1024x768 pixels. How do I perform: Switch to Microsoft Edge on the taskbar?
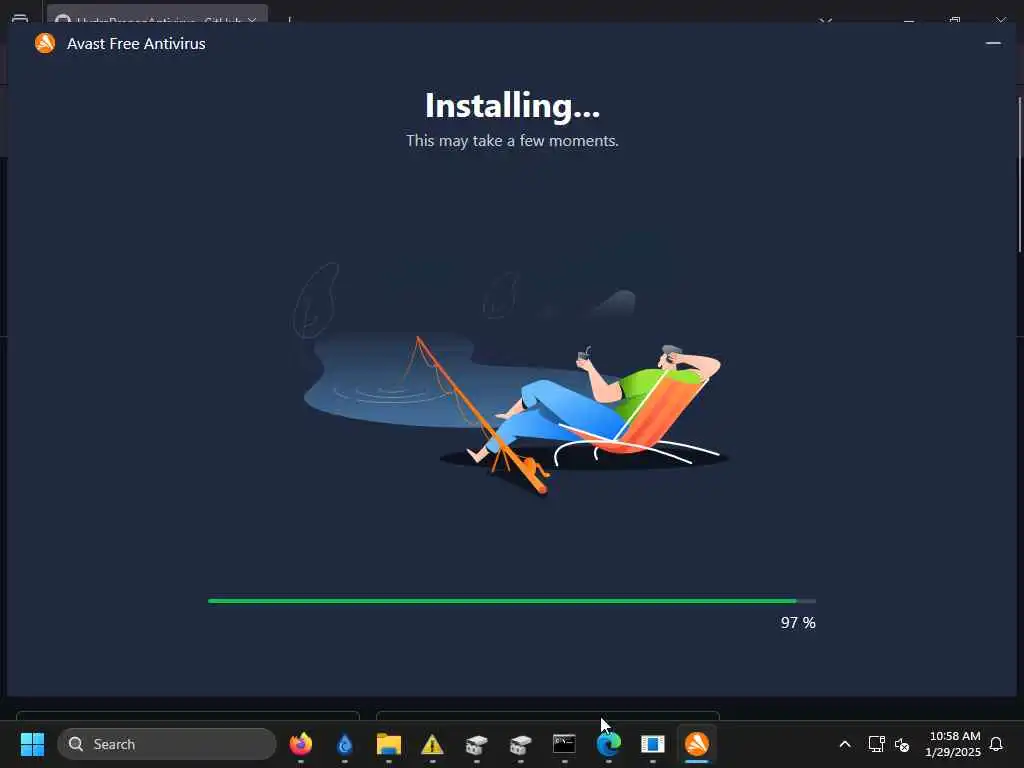(x=609, y=744)
